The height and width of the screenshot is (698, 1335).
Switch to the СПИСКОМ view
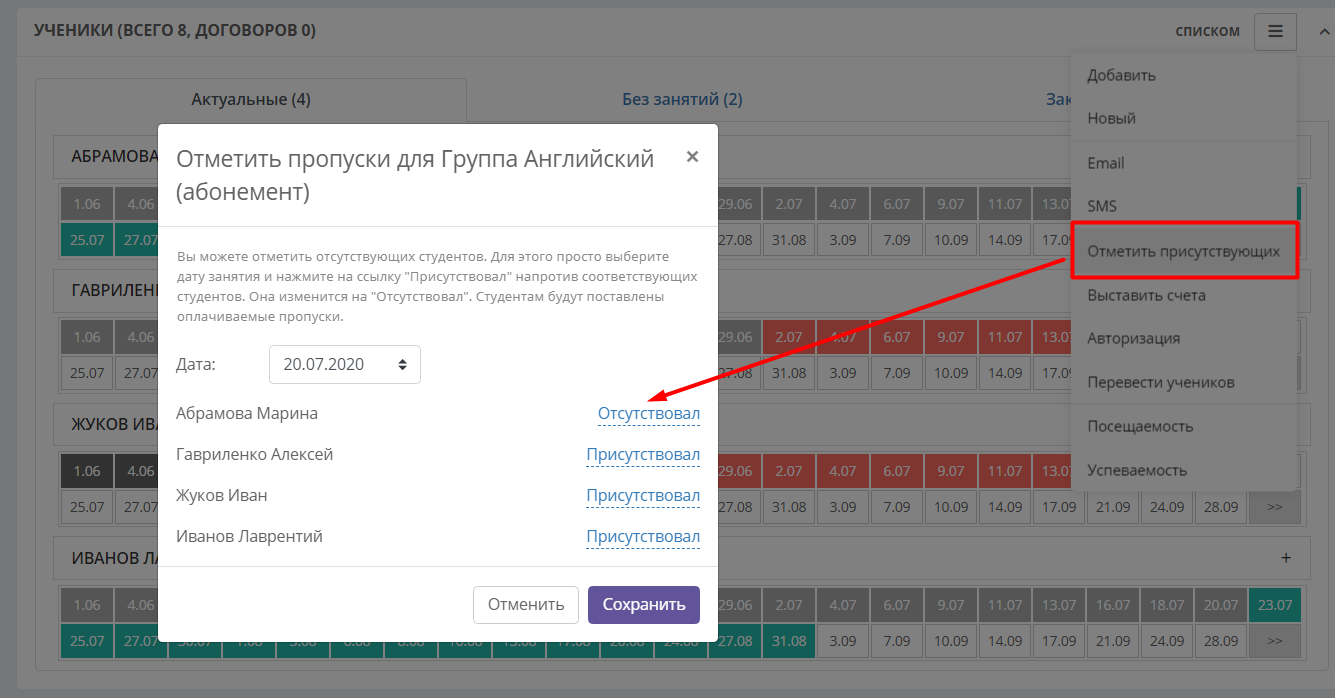tap(1207, 31)
